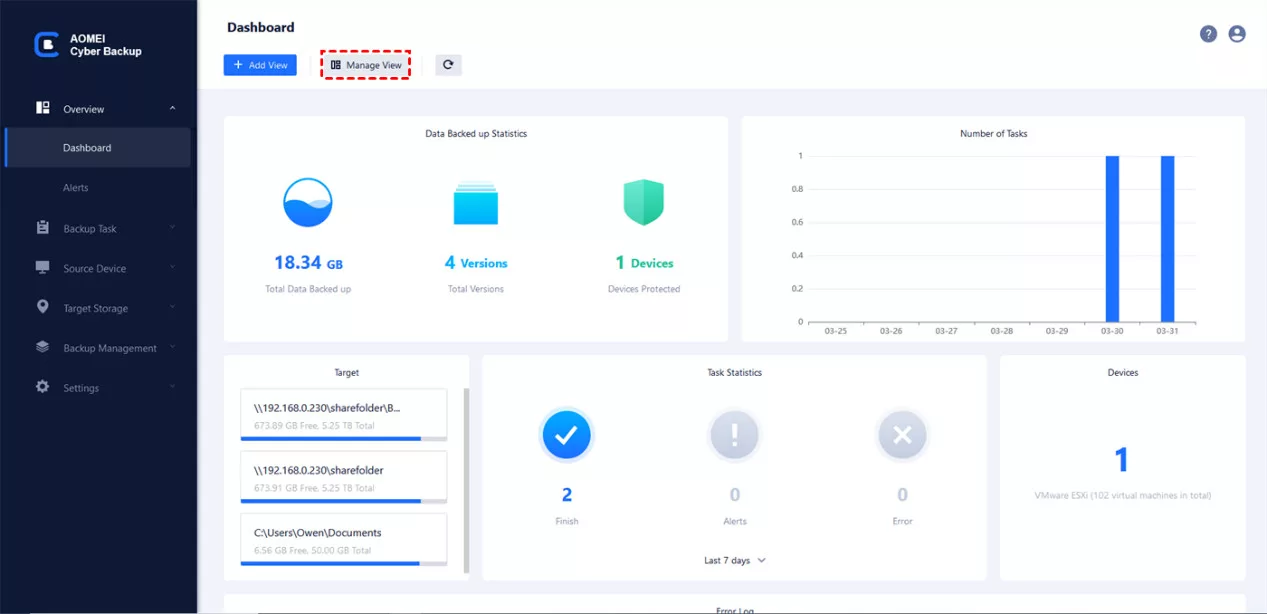1267x614 pixels.
Task: Open the Settings gear in the sidebar
Action: 41,387
